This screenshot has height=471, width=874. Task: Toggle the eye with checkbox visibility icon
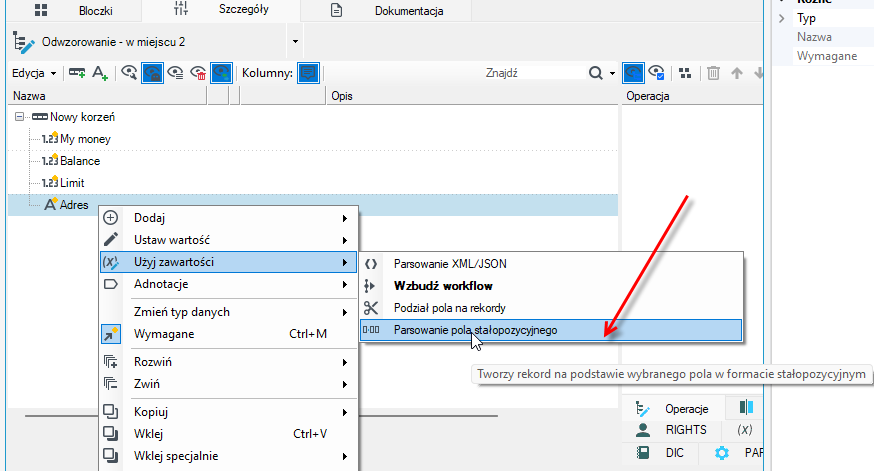click(656, 73)
